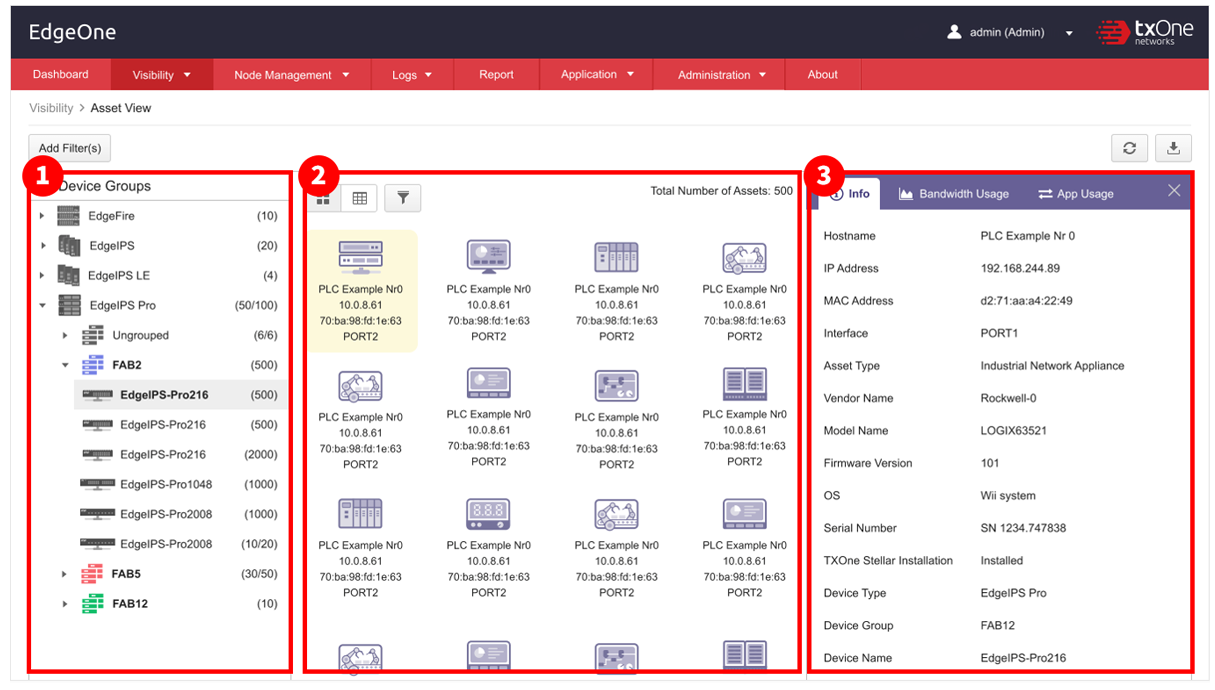
Task: Click the FAB12 green group icon
Action: (x=92, y=604)
